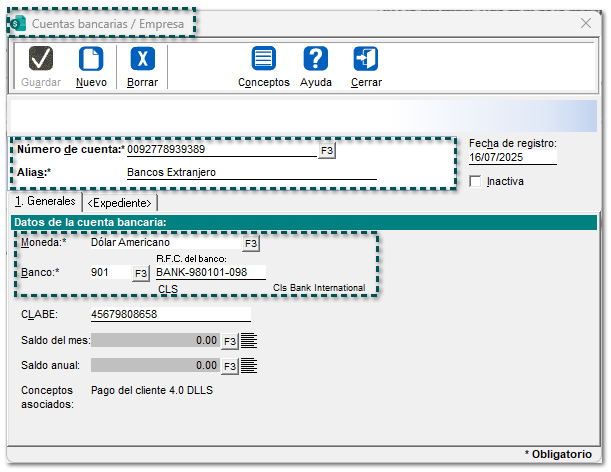Image resolution: width=611 pixels, height=472 pixels.
Task: Open F3 lookup for Moneda
Action: [x=251, y=243]
